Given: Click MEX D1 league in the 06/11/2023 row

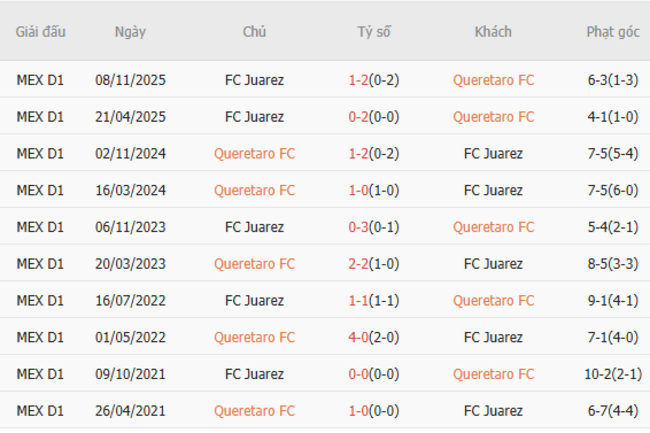Looking at the screenshot, I should click(40, 227).
